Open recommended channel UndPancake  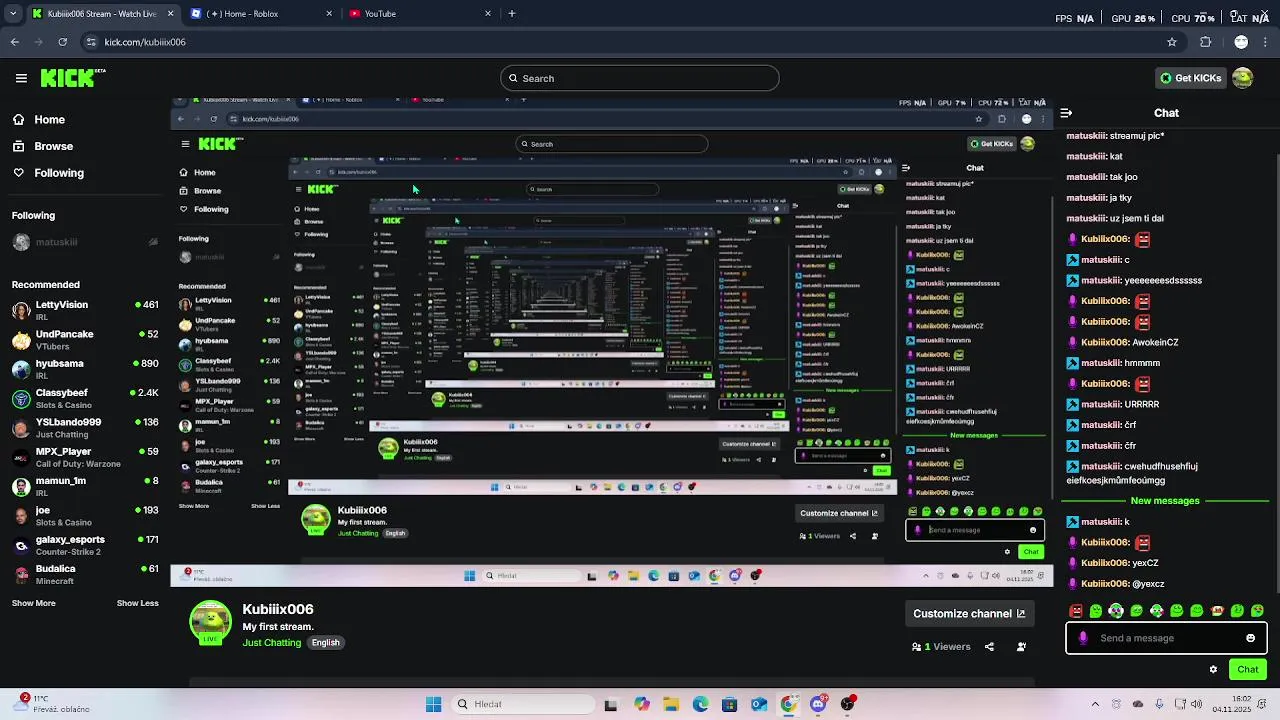(85, 339)
